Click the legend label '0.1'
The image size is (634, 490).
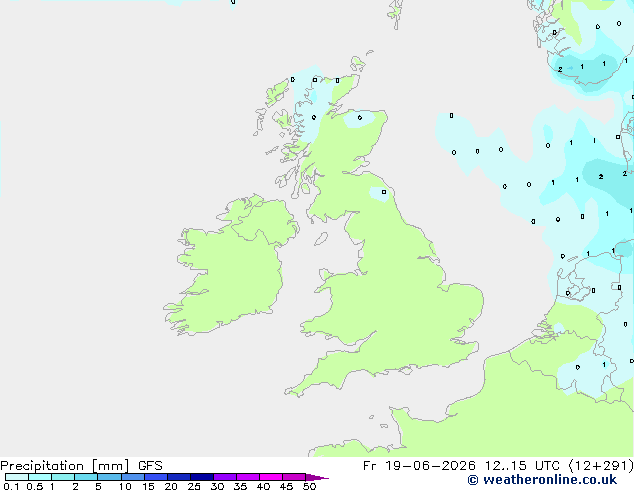pyautogui.click(x=11, y=486)
